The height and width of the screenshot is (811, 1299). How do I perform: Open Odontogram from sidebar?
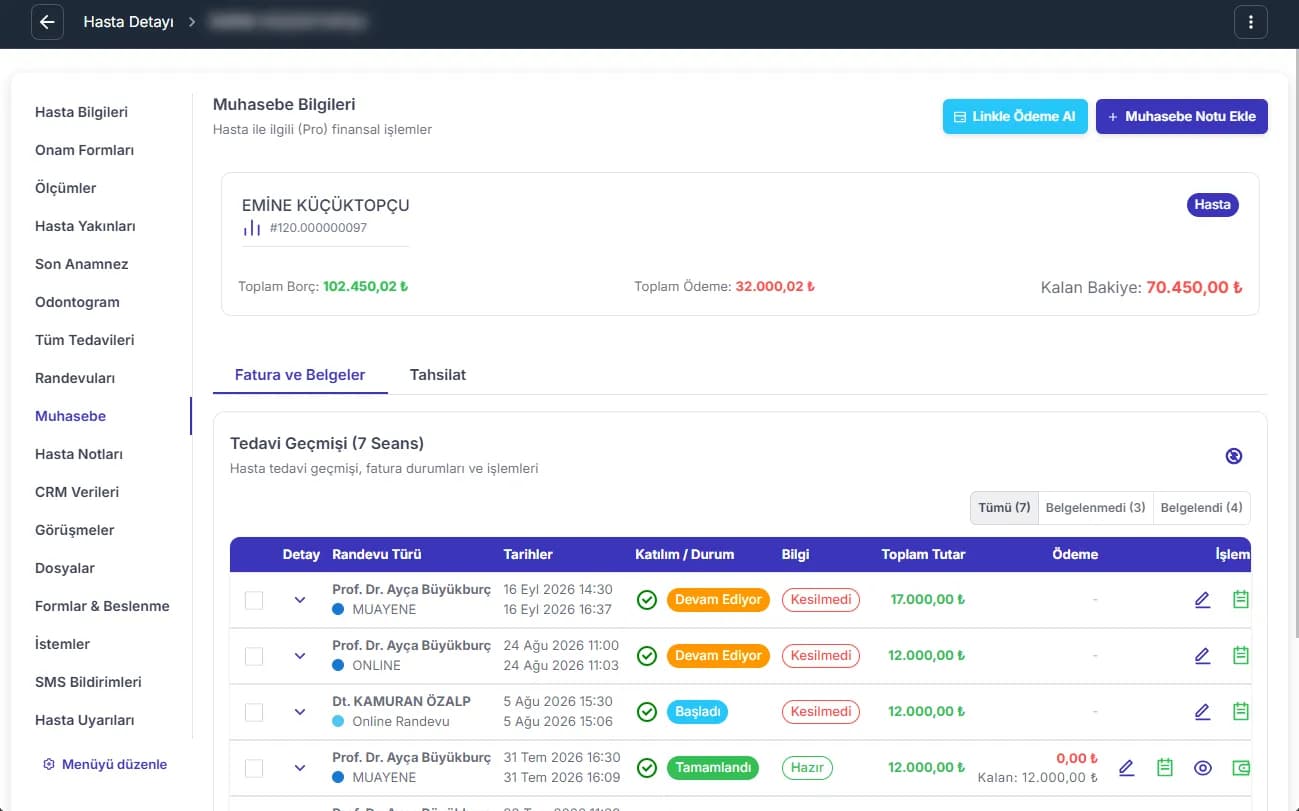(77, 302)
